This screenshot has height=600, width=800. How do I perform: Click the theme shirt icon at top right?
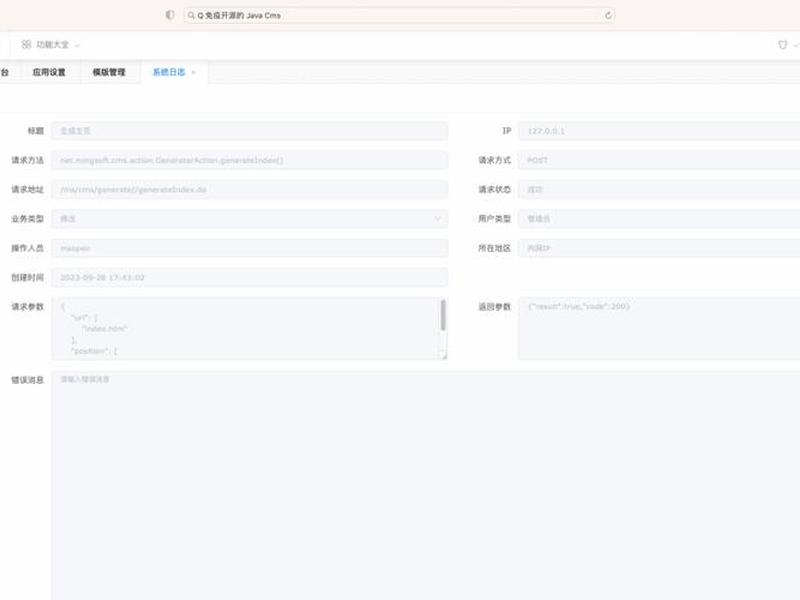tap(783, 45)
